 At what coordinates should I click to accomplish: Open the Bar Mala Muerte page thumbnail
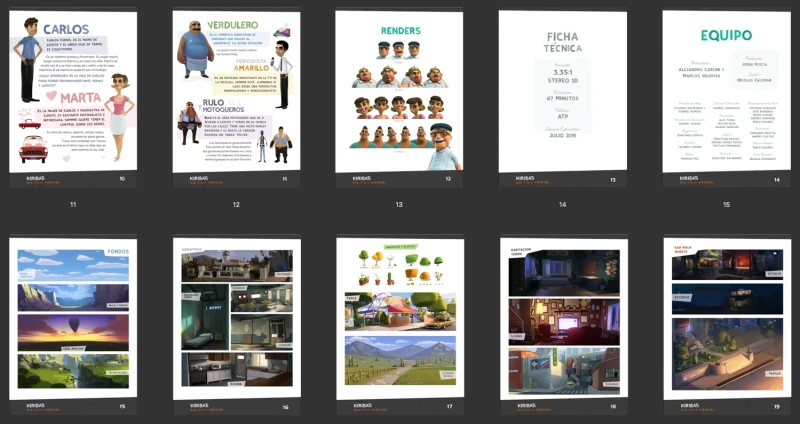coord(728,326)
